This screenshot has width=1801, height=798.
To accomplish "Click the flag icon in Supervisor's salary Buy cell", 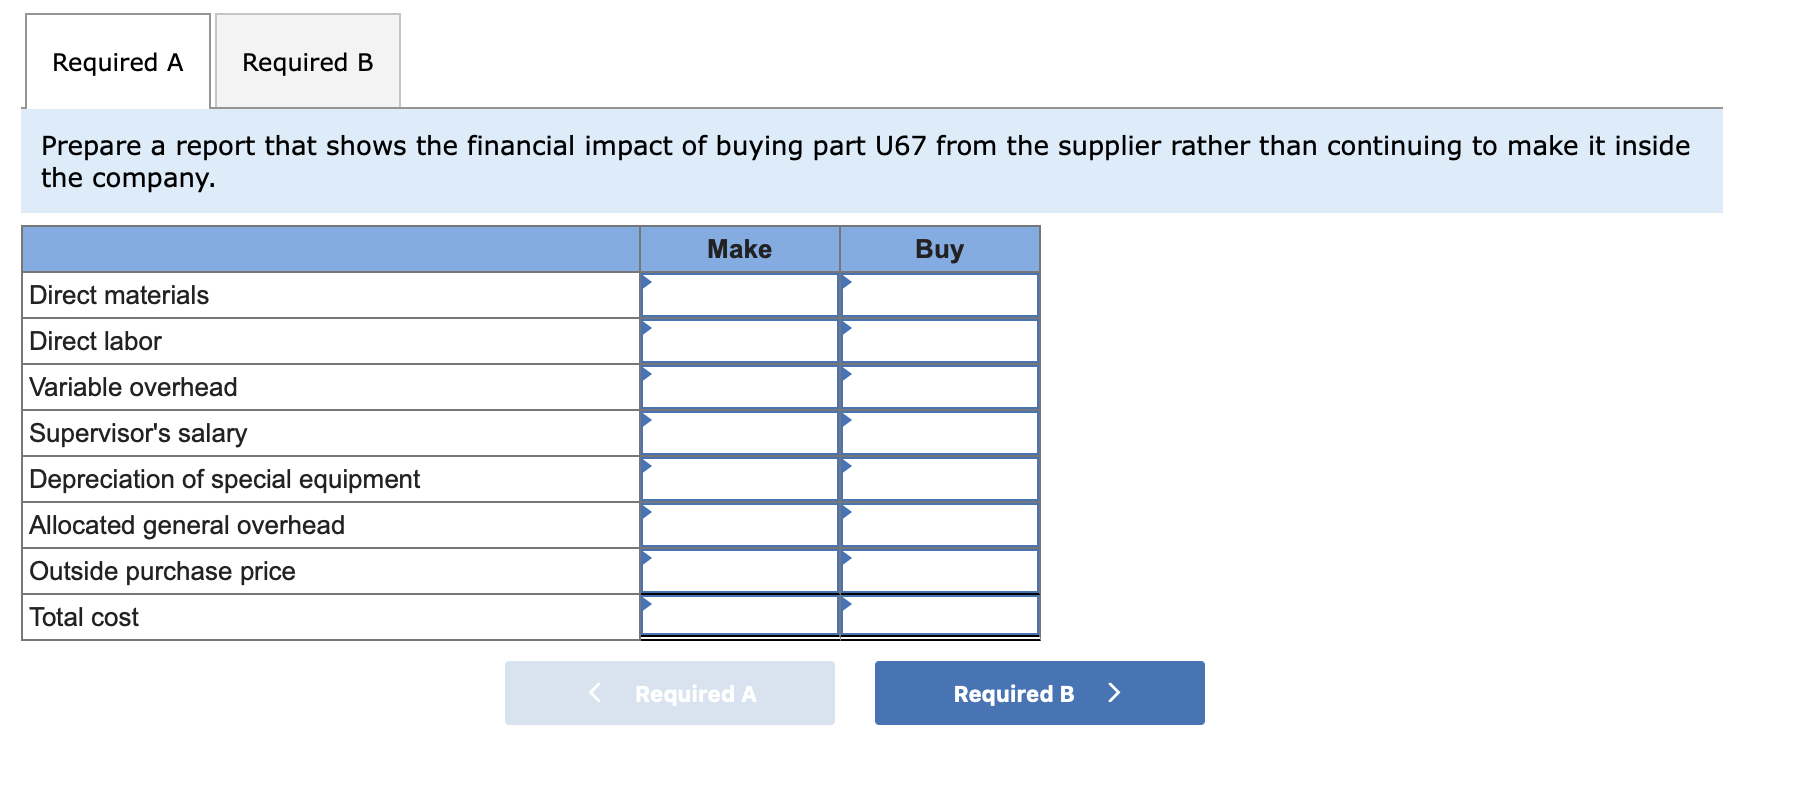I will (847, 419).
